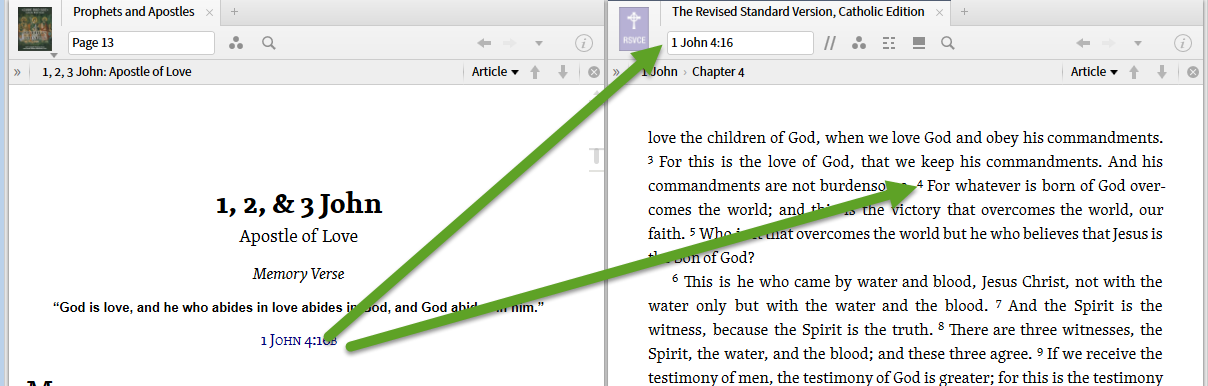Go back in Prophets and Apostles history
Screen dimensions: 1208x386
tap(484, 43)
